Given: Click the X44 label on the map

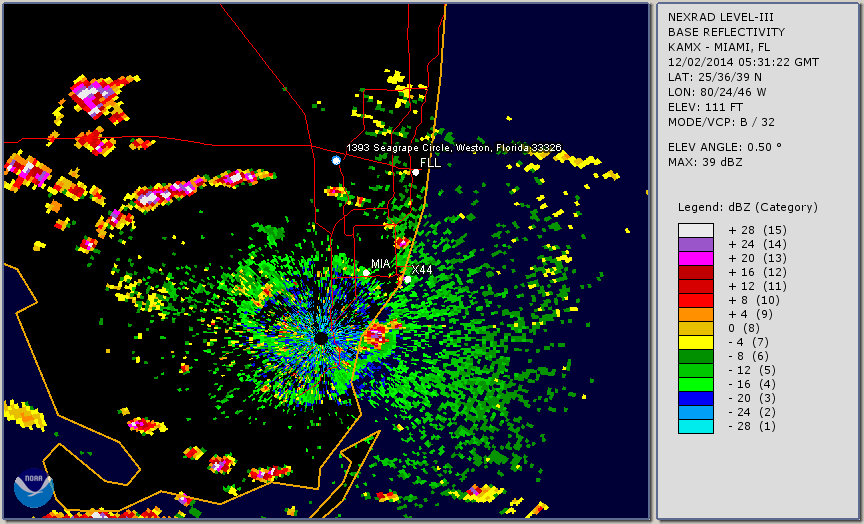Looking at the screenshot, I should pyautogui.click(x=422, y=269).
